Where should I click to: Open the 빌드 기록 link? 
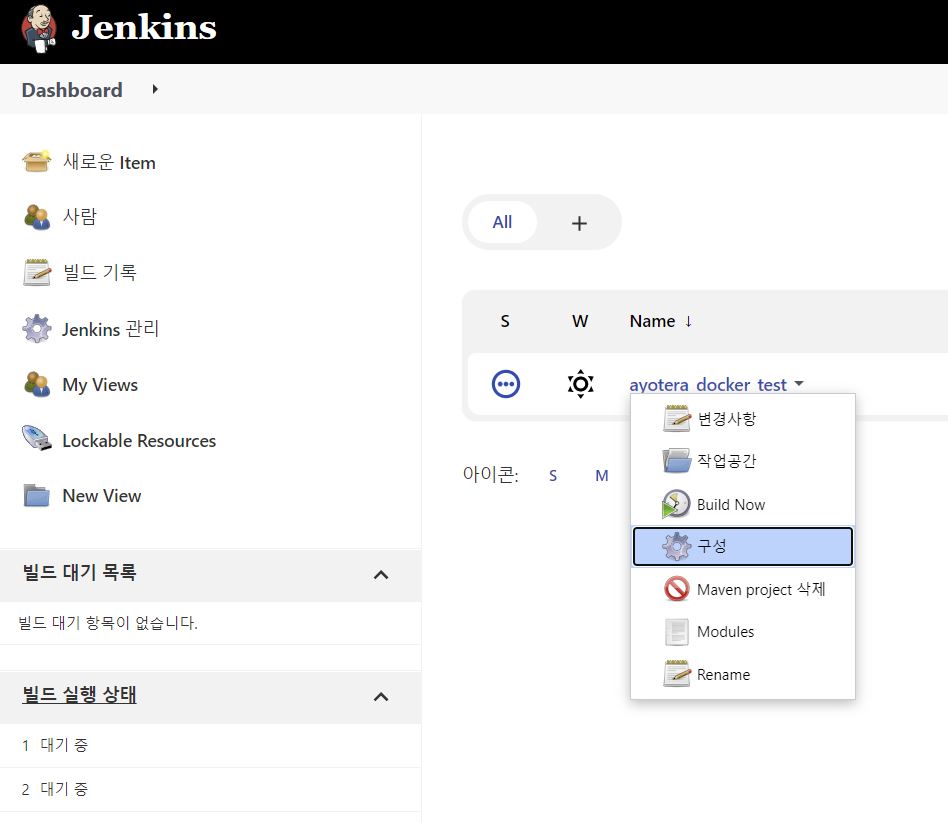coord(100,272)
